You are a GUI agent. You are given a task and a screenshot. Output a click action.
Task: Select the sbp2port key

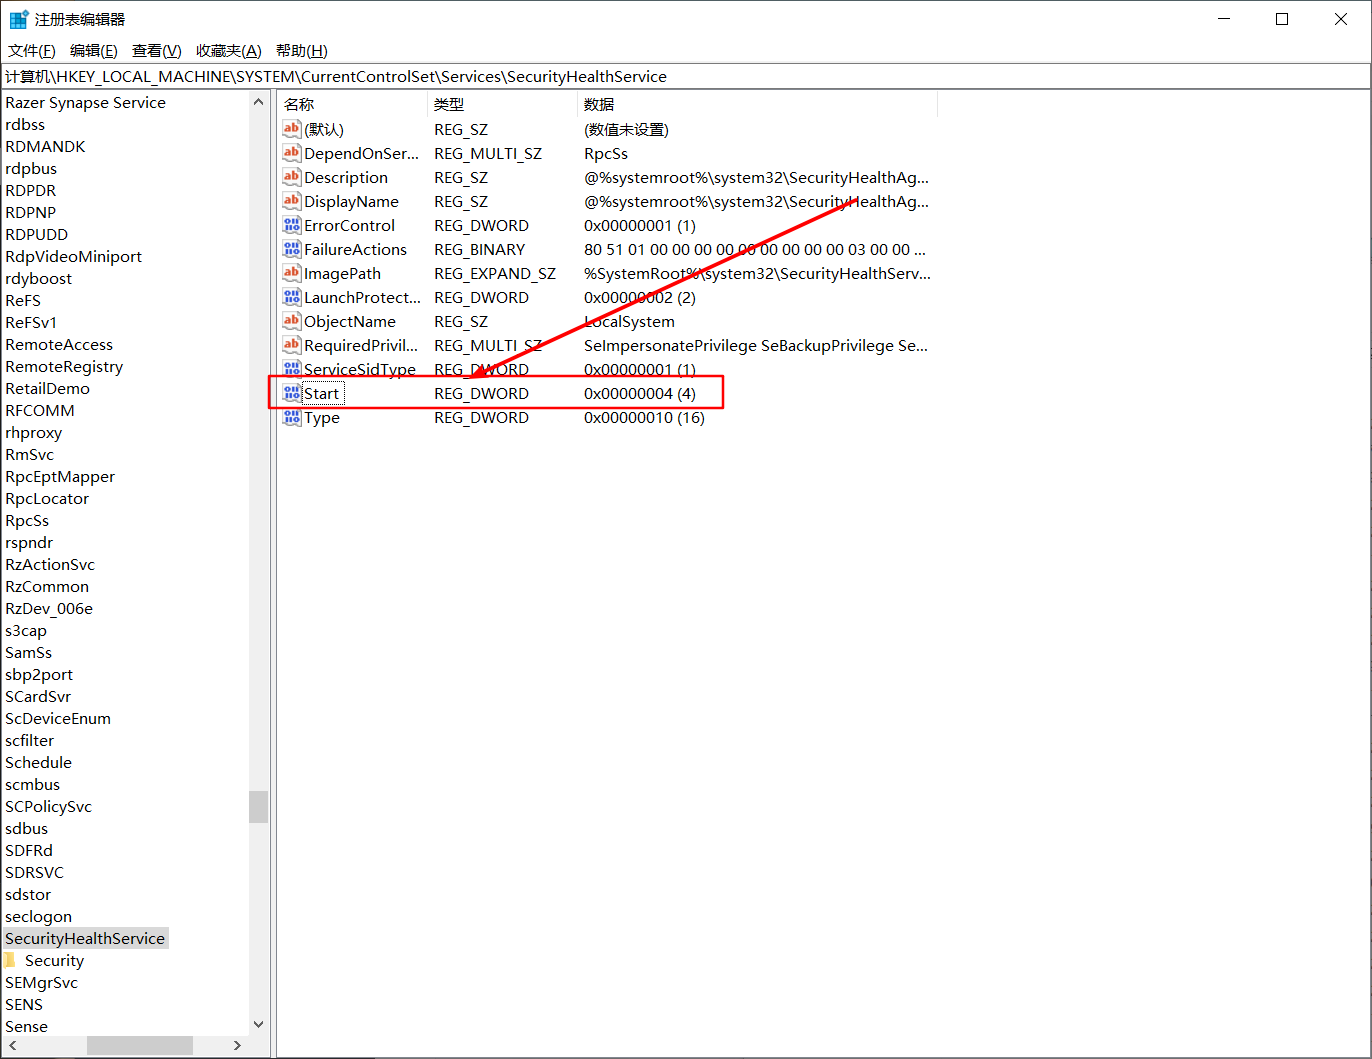(39, 674)
